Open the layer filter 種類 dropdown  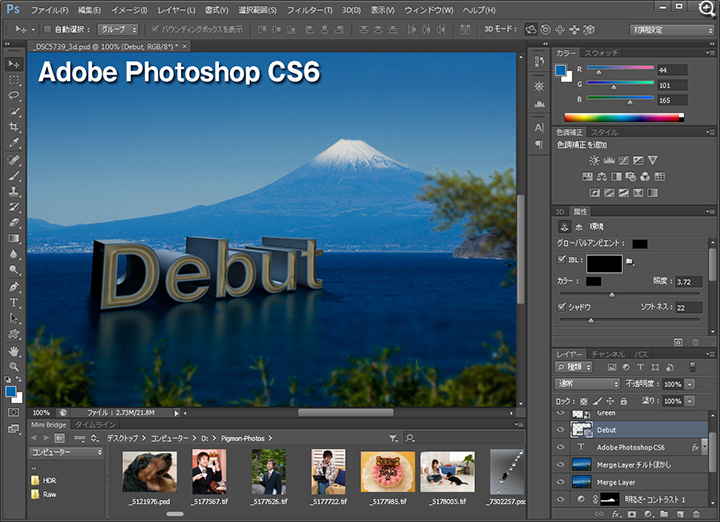point(574,367)
